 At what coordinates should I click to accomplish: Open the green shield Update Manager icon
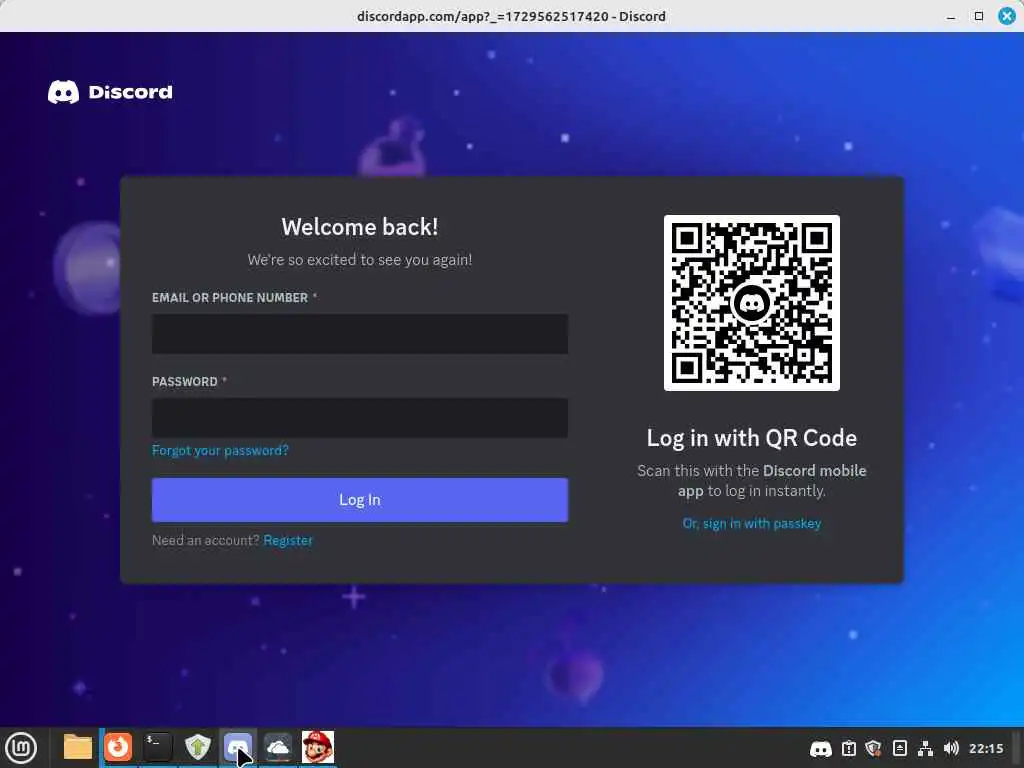198,747
